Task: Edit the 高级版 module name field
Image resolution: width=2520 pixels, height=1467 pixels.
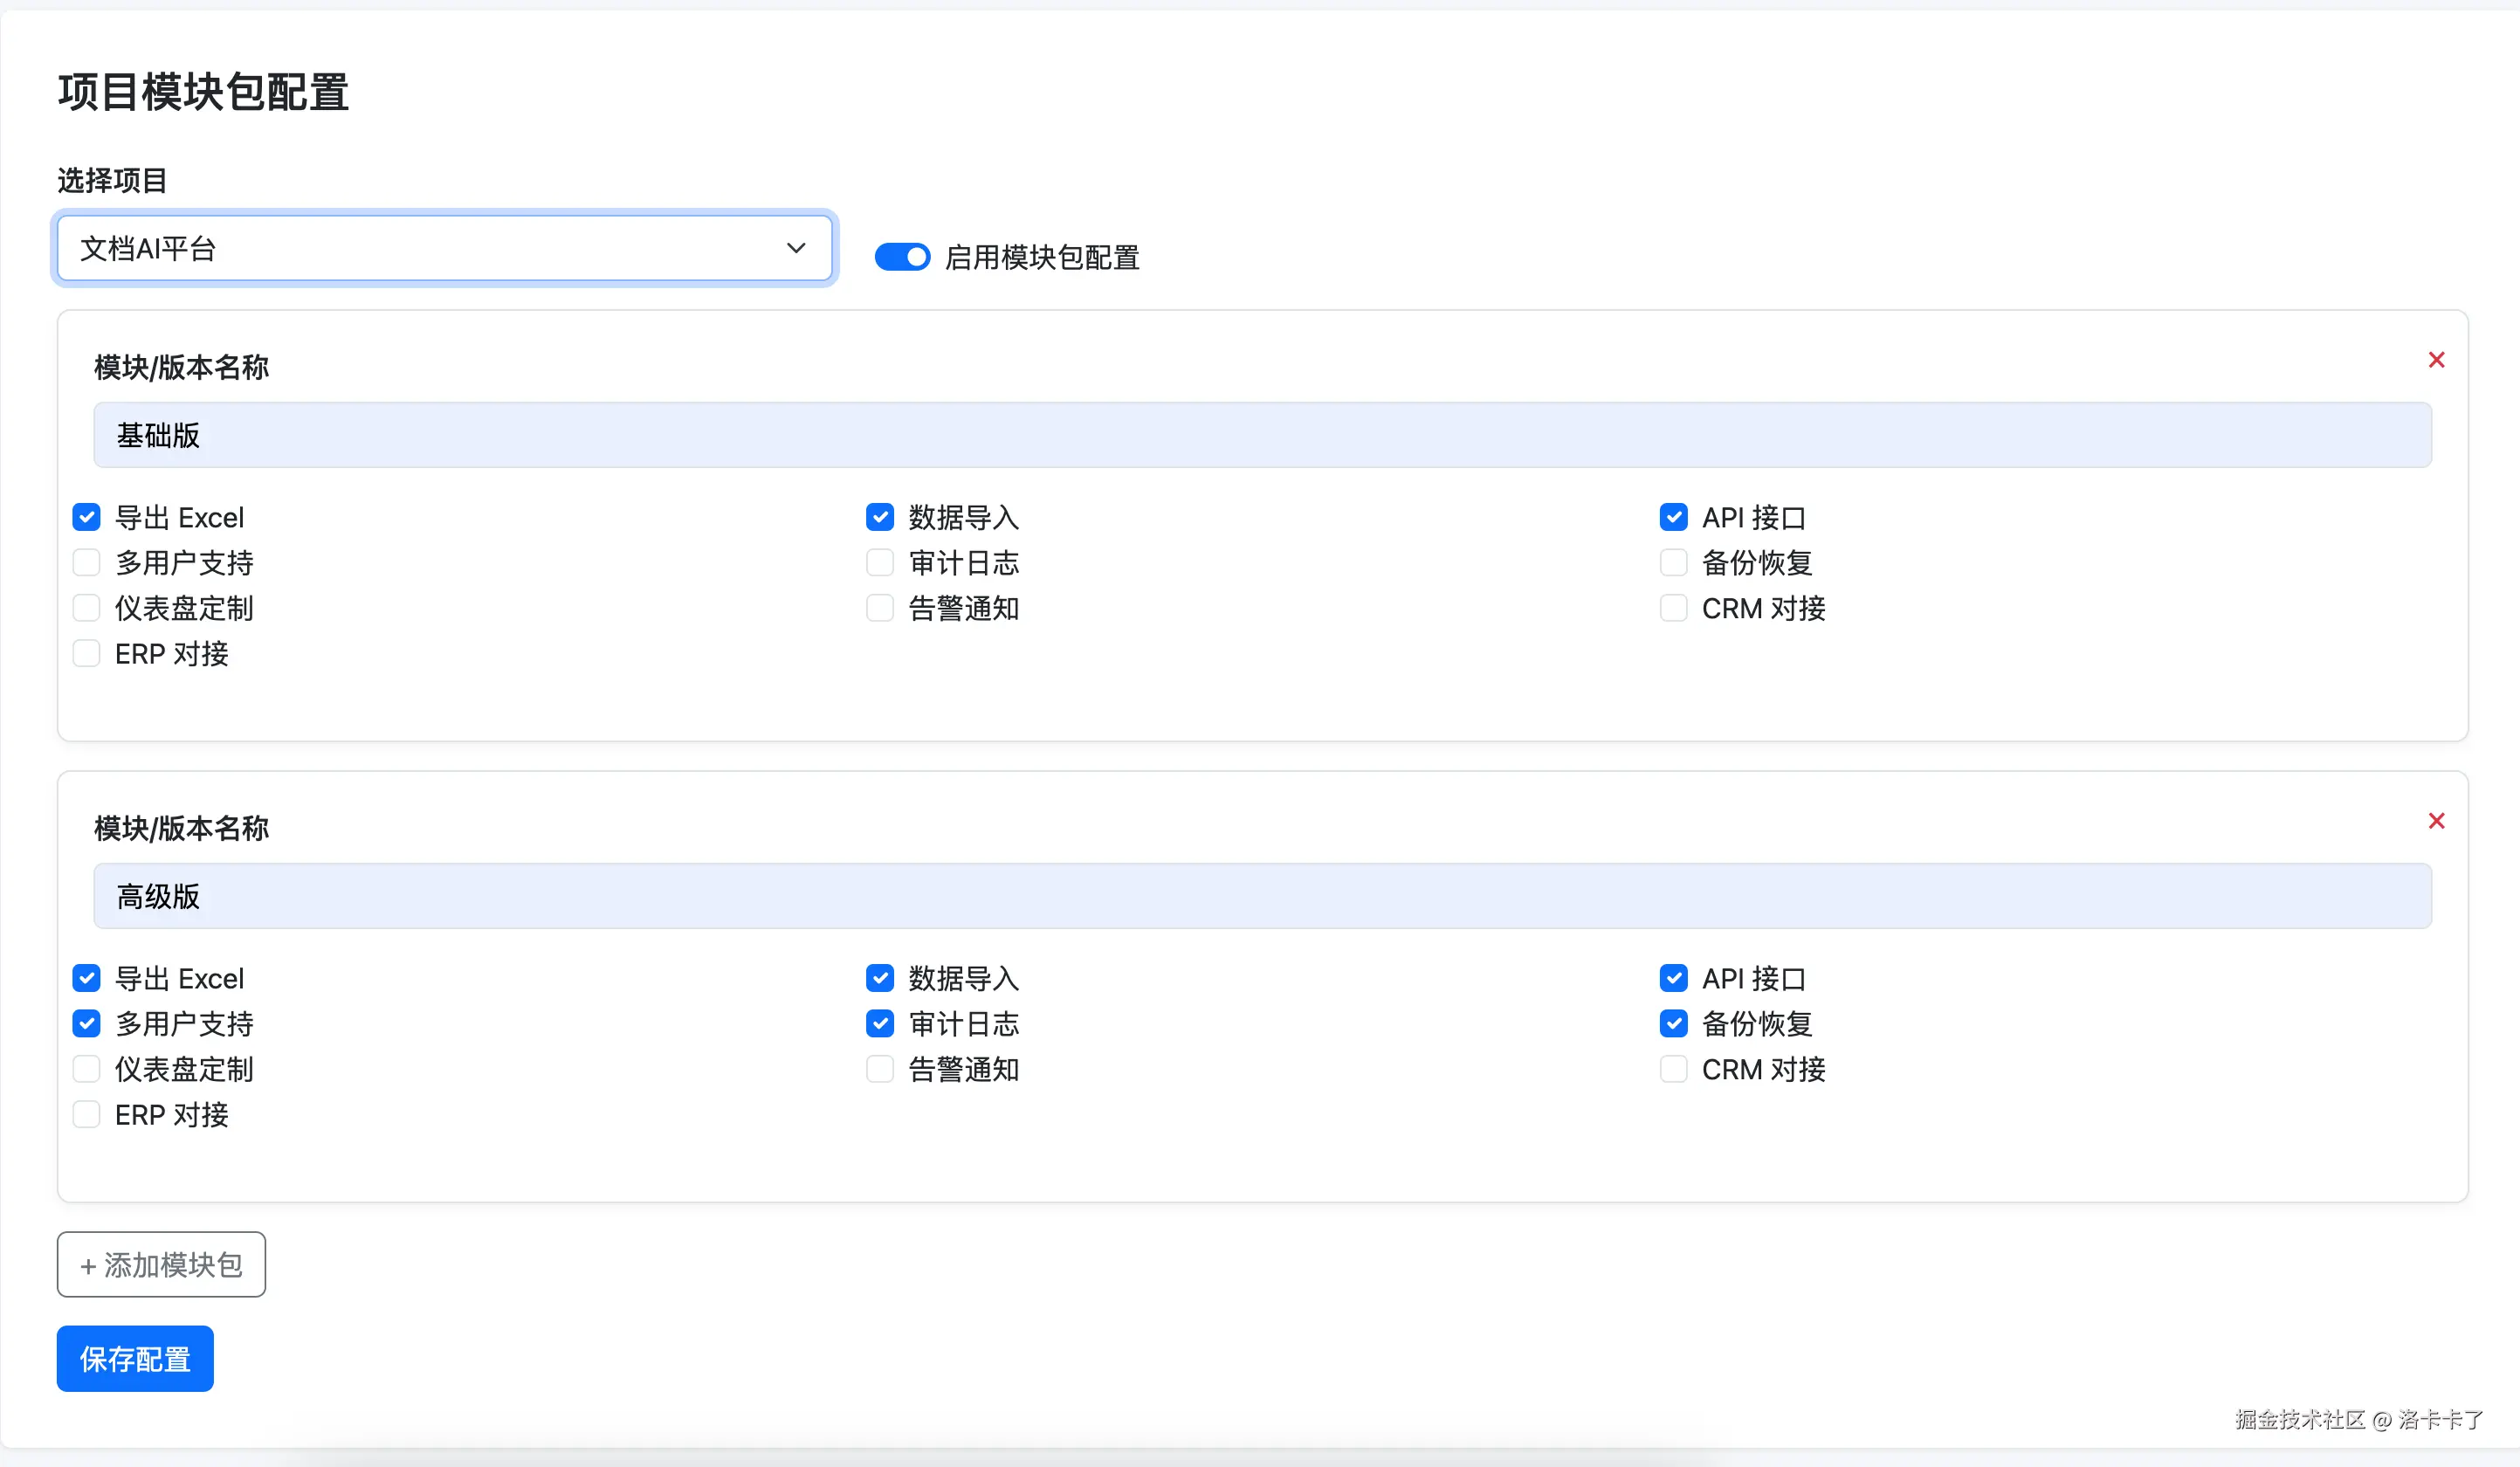Action: [1261, 896]
